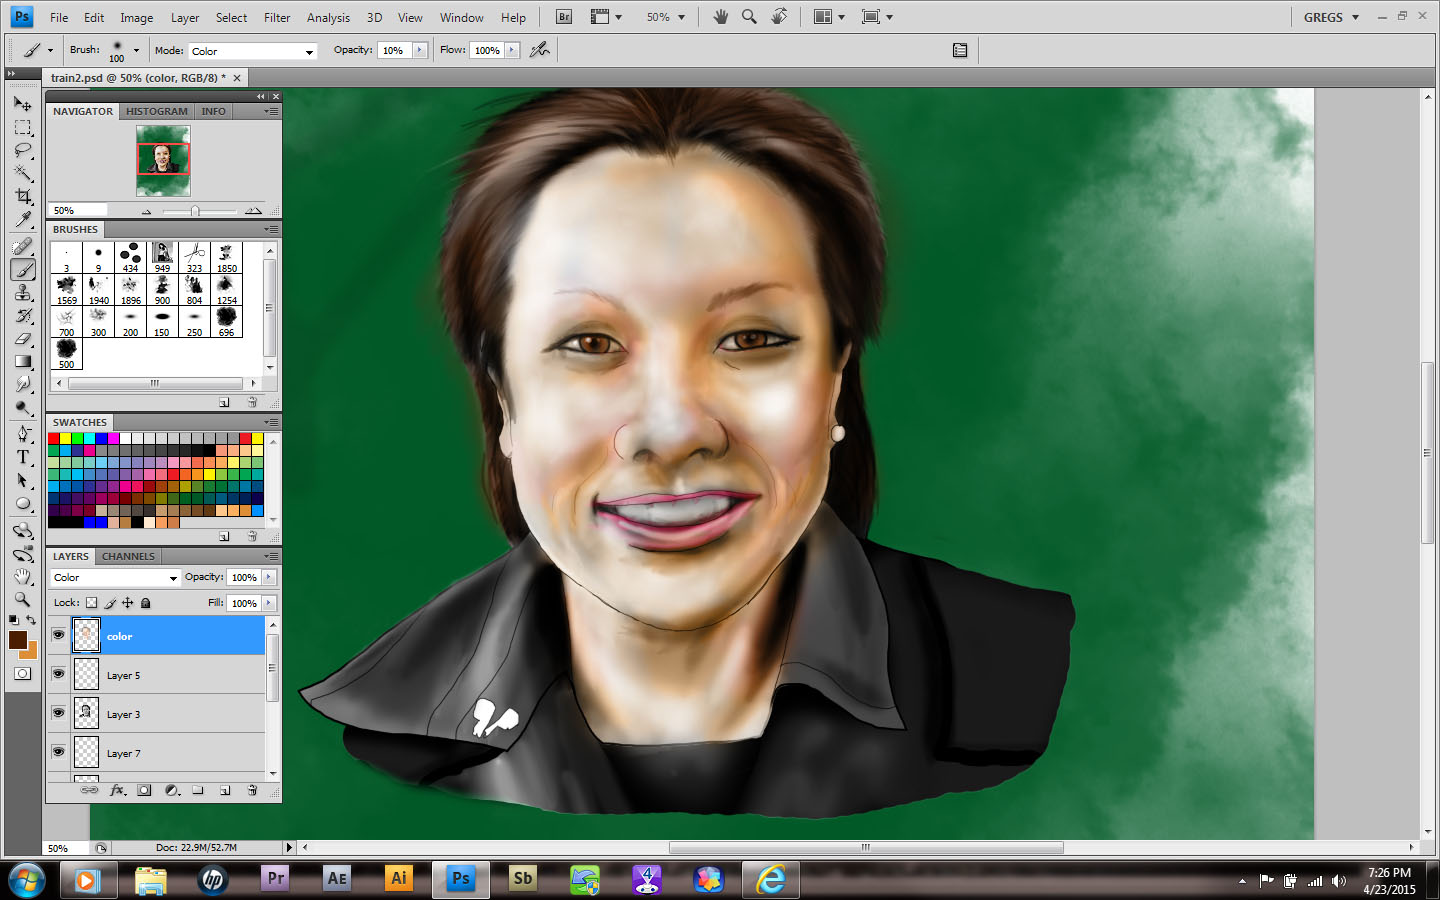The width and height of the screenshot is (1440, 900).
Task: Select the Clone Stamp tool
Action: tap(23, 293)
